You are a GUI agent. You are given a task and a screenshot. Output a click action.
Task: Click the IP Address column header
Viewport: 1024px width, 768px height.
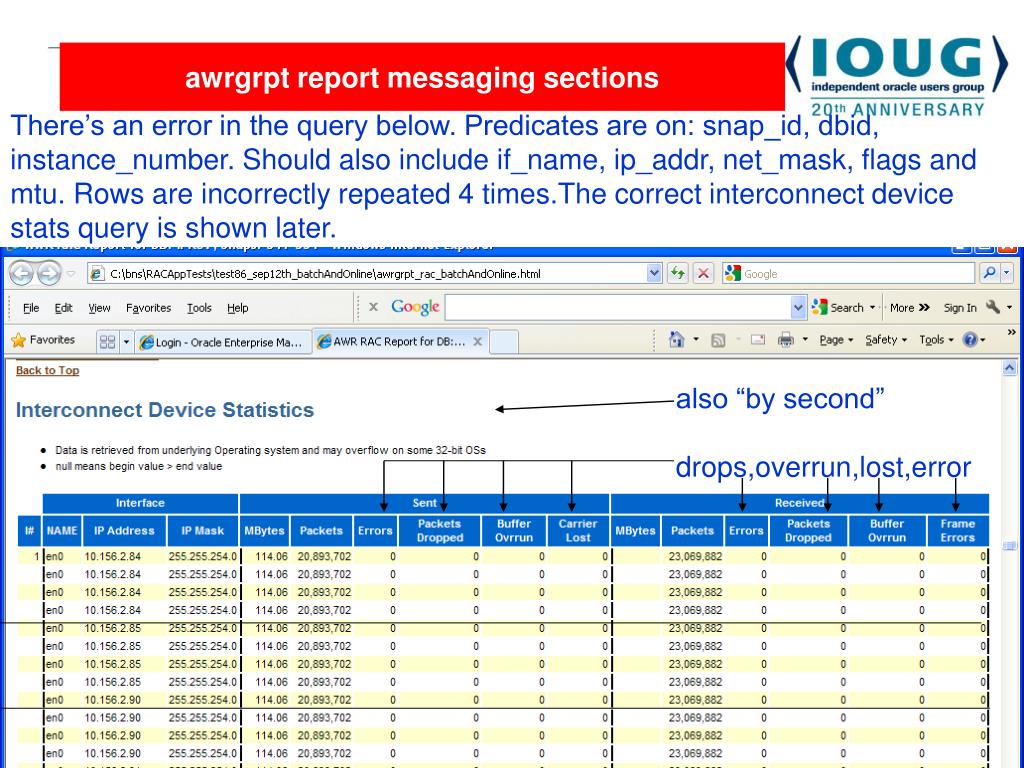click(x=124, y=530)
